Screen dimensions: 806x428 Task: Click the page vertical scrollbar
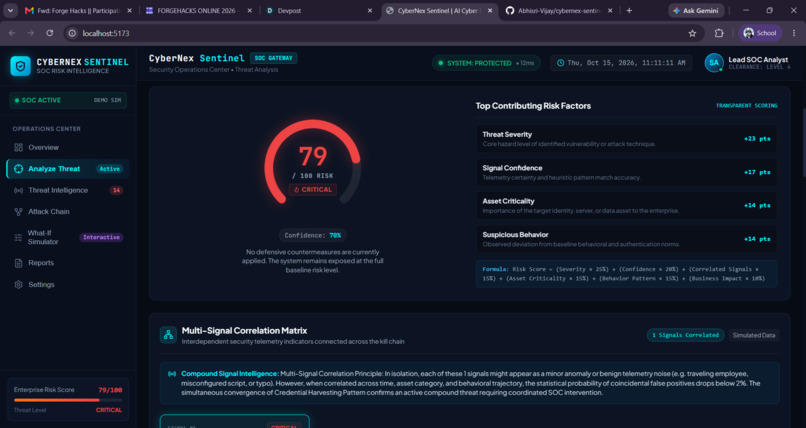[x=802, y=144]
